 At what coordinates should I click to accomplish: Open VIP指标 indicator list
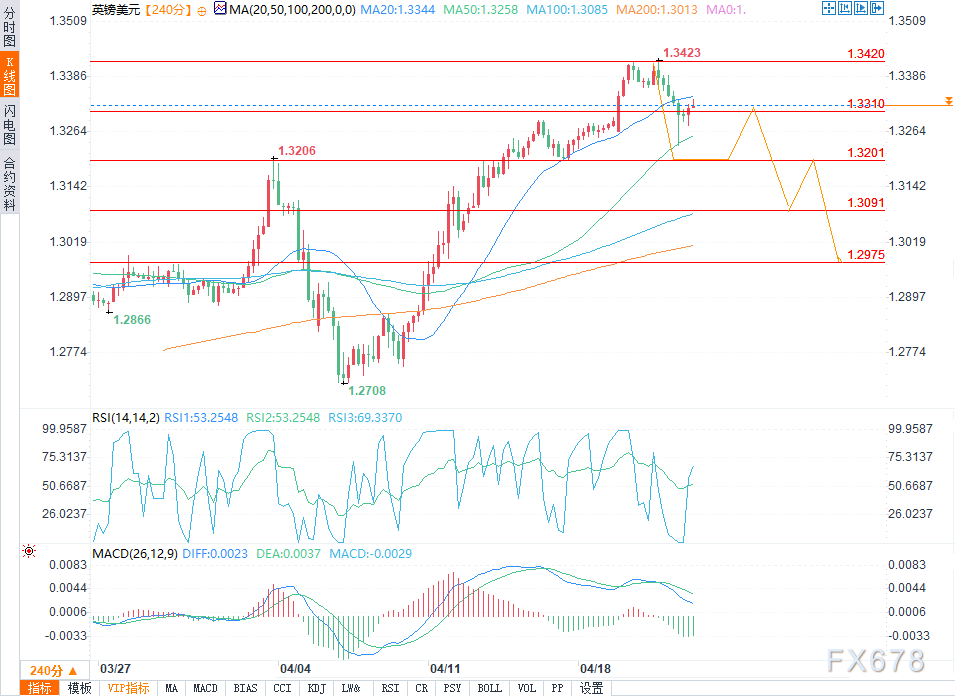click(129, 688)
